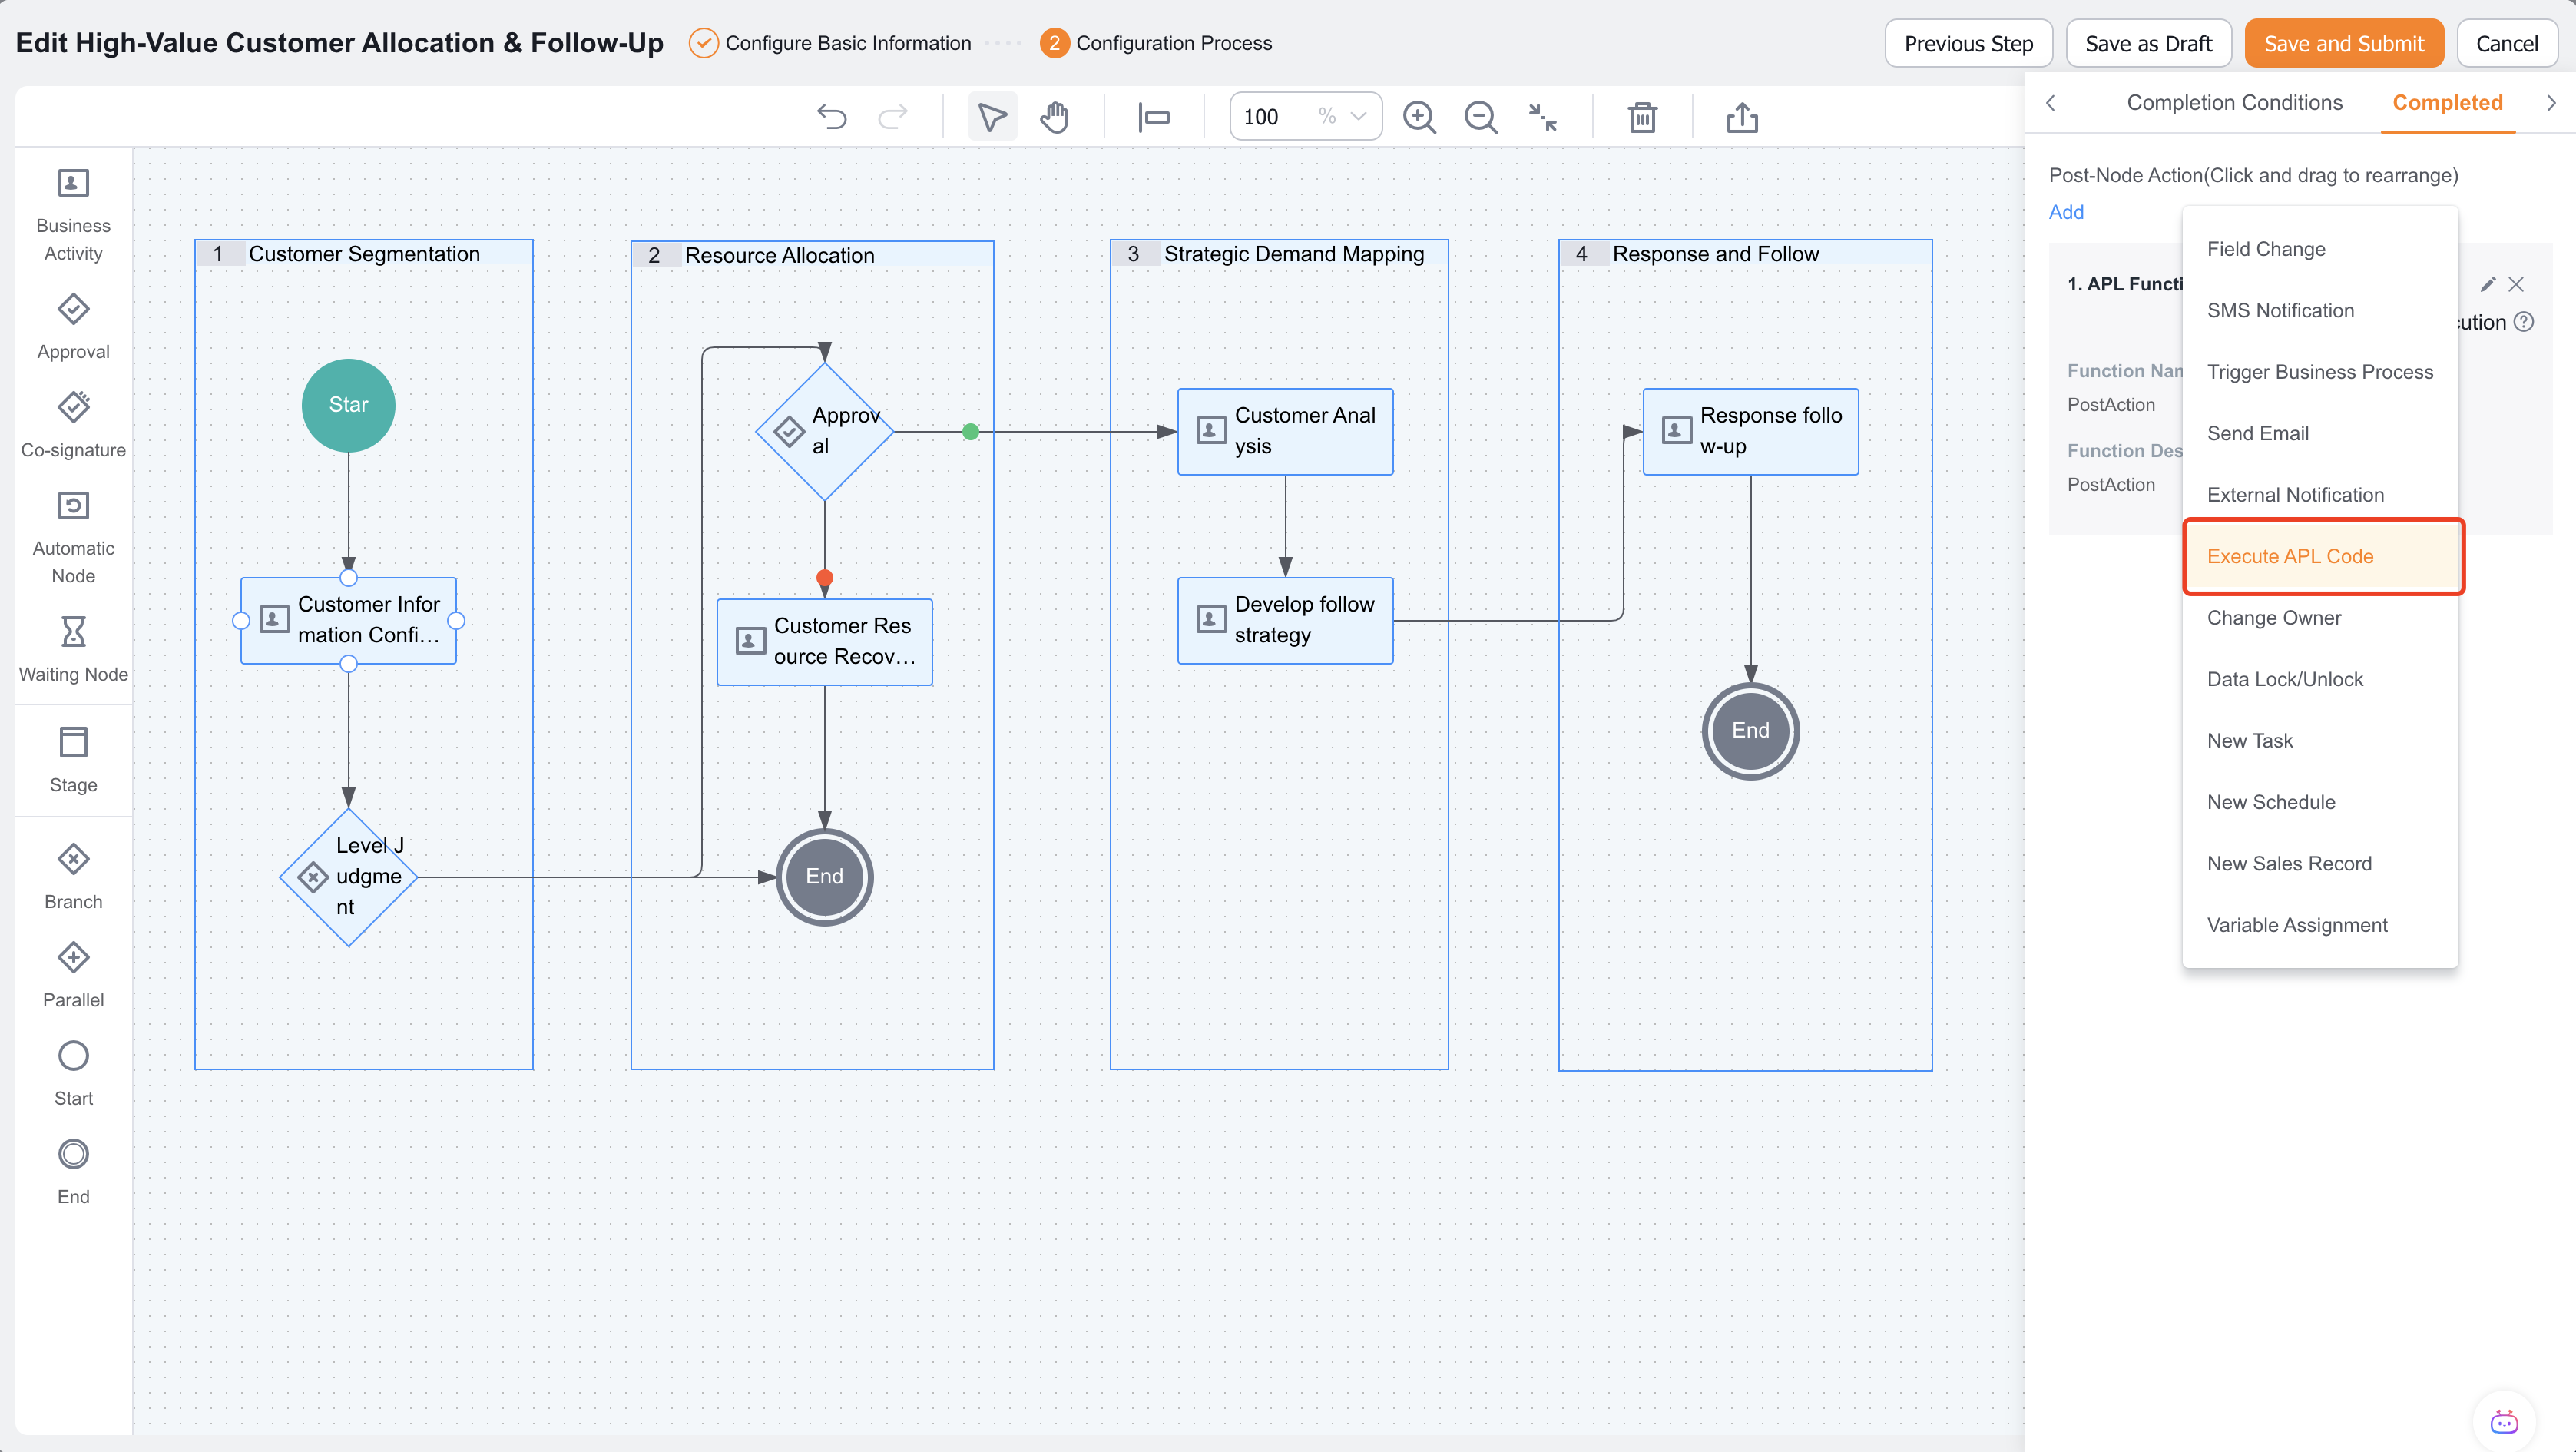Choose New Schedule option

pyautogui.click(x=2320, y=802)
